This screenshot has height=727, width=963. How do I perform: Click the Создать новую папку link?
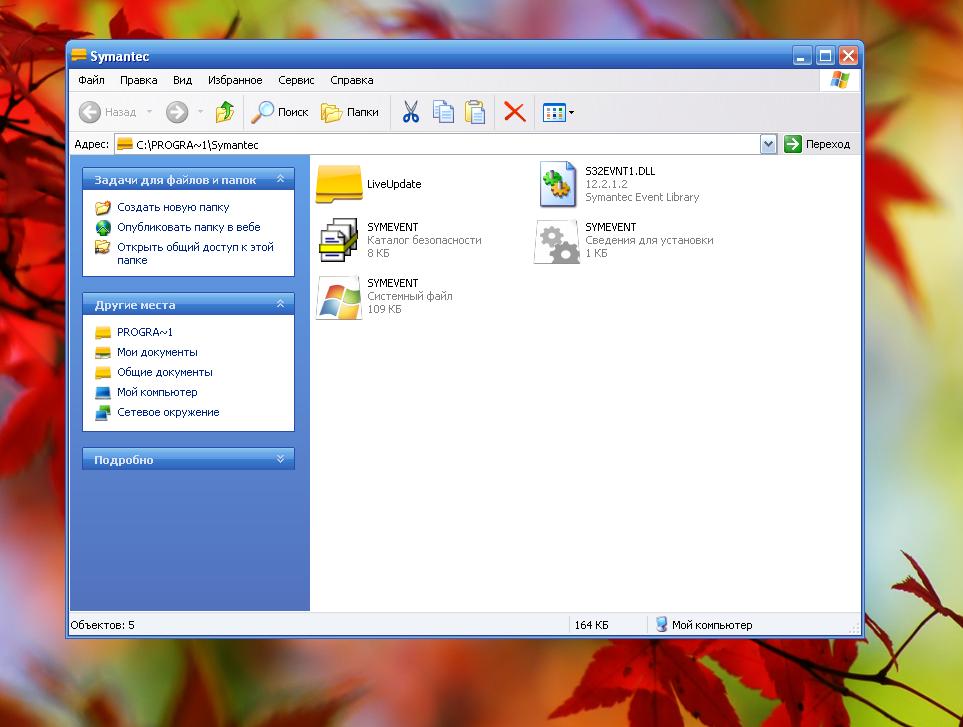point(173,207)
